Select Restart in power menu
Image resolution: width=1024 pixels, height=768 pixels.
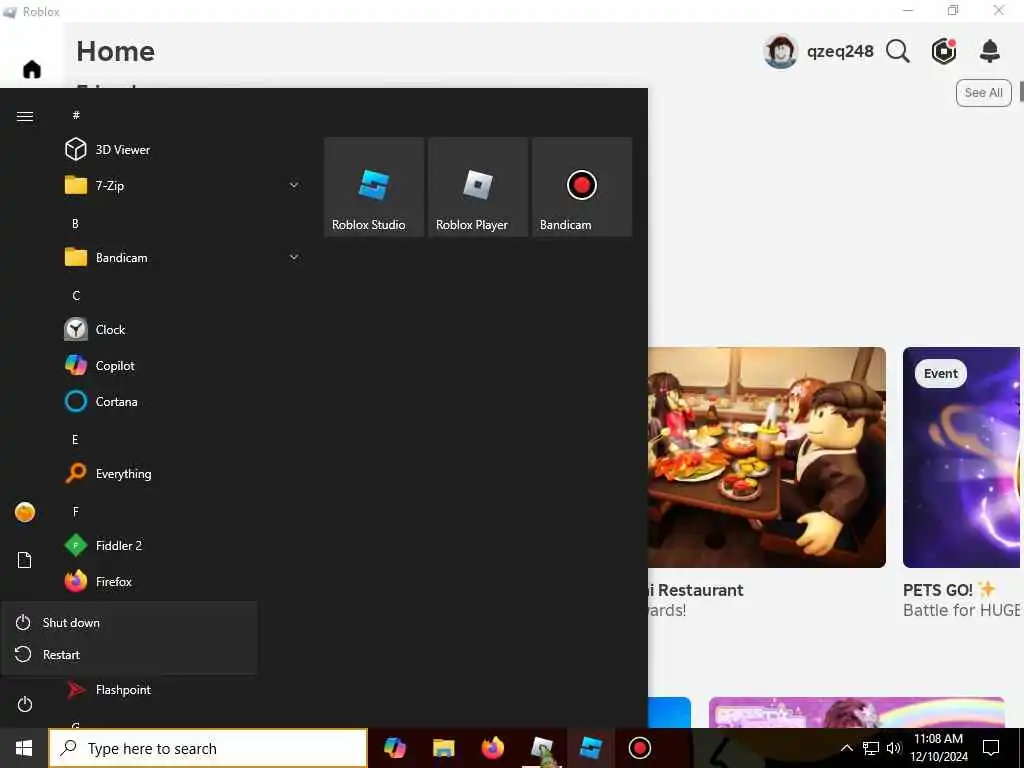point(129,654)
